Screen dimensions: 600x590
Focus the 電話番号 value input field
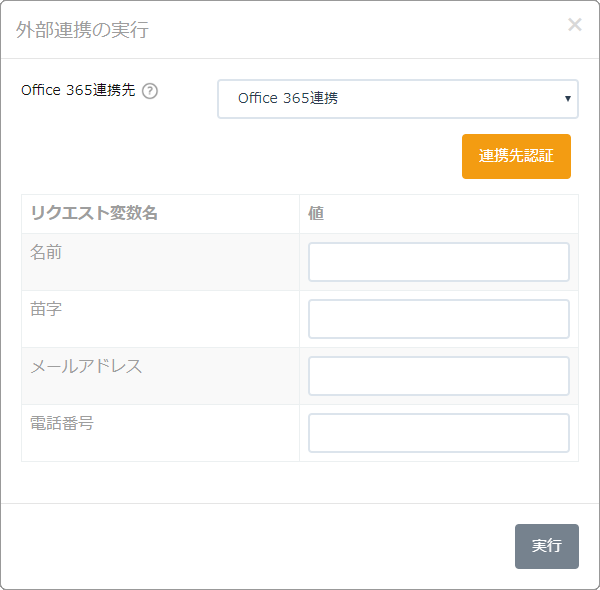pos(439,433)
